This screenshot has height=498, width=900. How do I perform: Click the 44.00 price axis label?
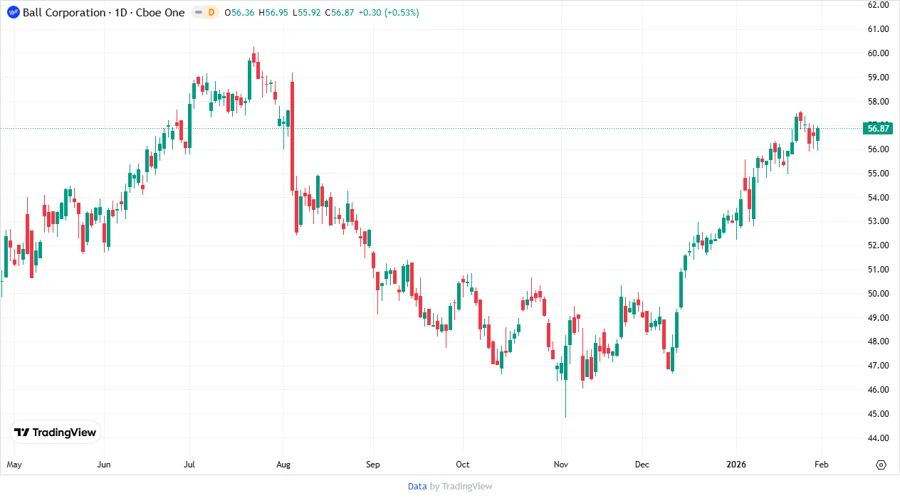(878, 438)
